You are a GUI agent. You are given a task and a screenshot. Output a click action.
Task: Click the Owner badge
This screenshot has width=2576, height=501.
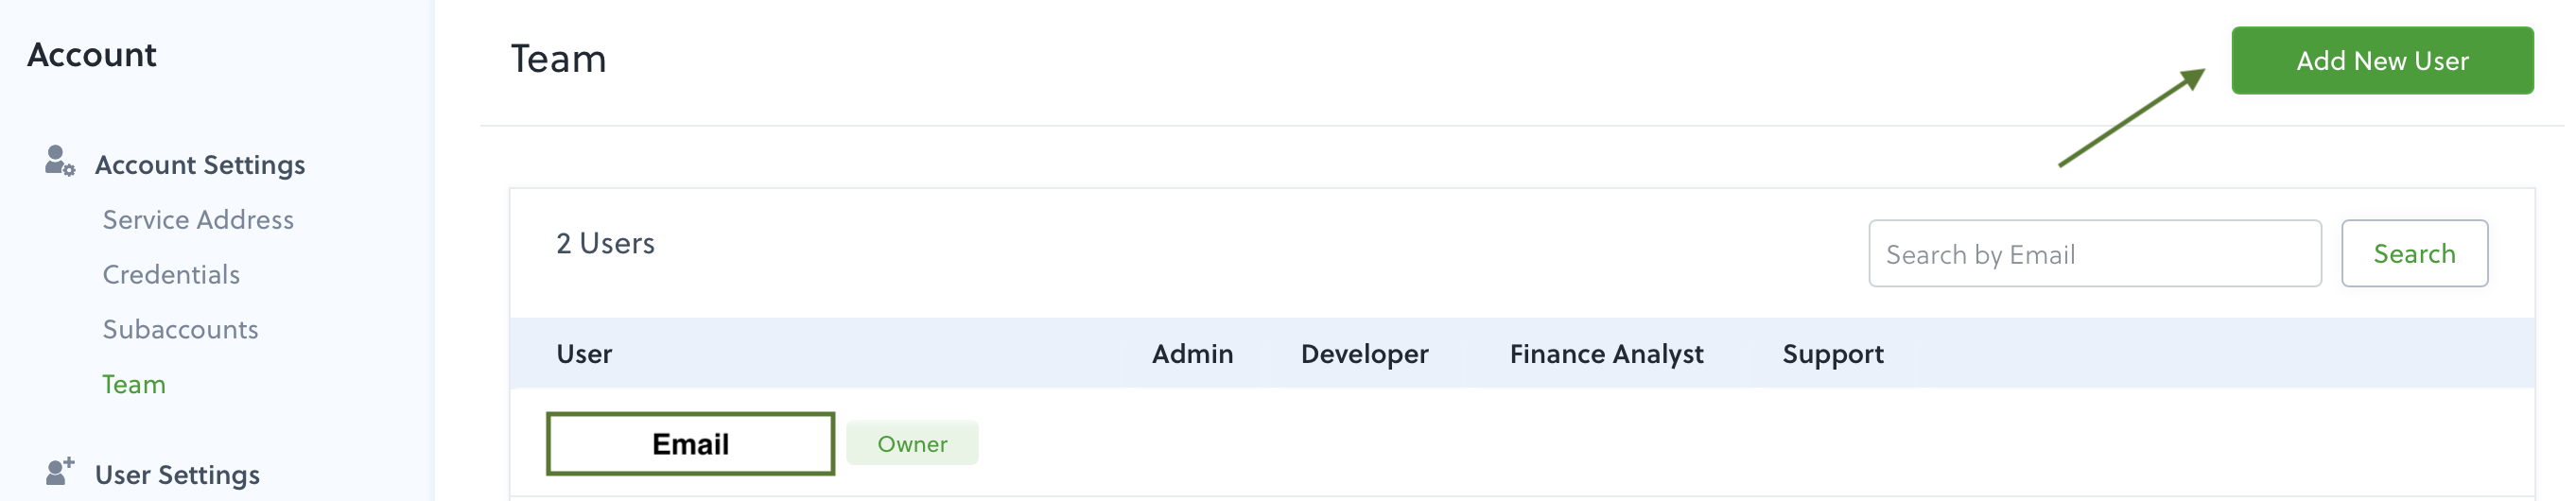(912, 444)
